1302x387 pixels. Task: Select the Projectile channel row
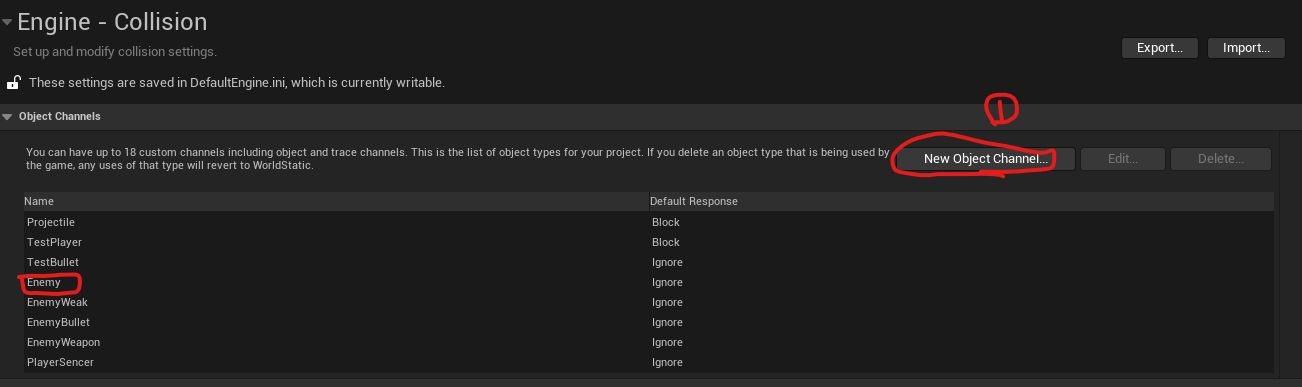click(649, 222)
